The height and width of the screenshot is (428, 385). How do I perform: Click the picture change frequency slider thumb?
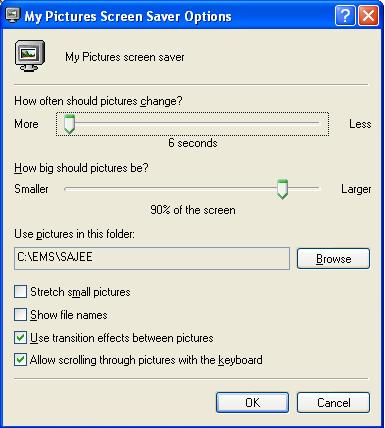coord(69,124)
